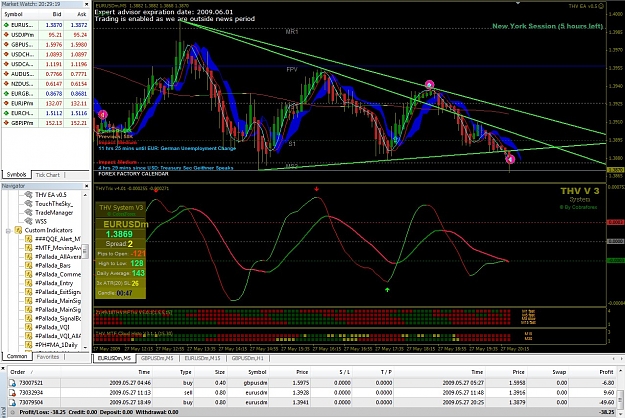The height and width of the screenshot is (418, 625).
Task: Close the Navigator panel
Action: (86, 186)
